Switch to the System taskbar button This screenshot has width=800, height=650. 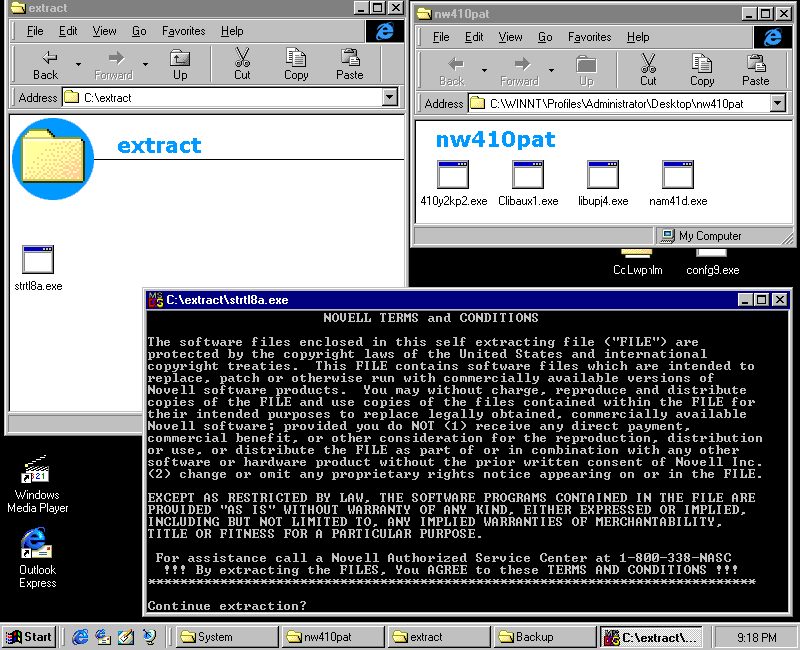228,637
